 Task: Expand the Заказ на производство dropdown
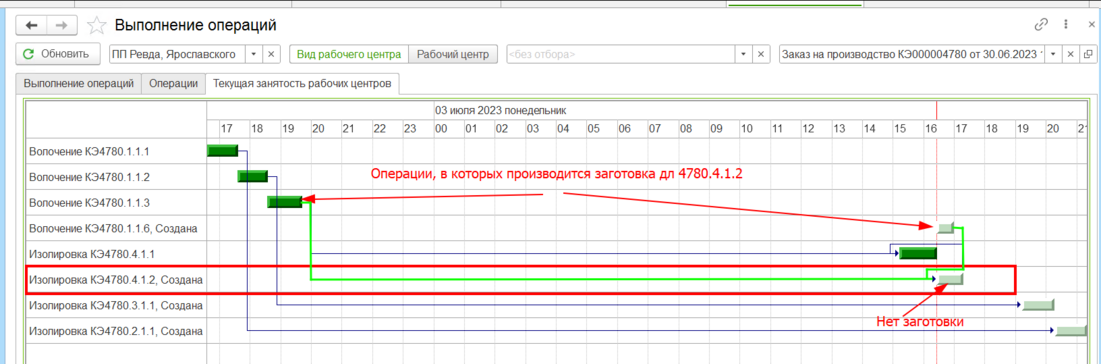1053,54
